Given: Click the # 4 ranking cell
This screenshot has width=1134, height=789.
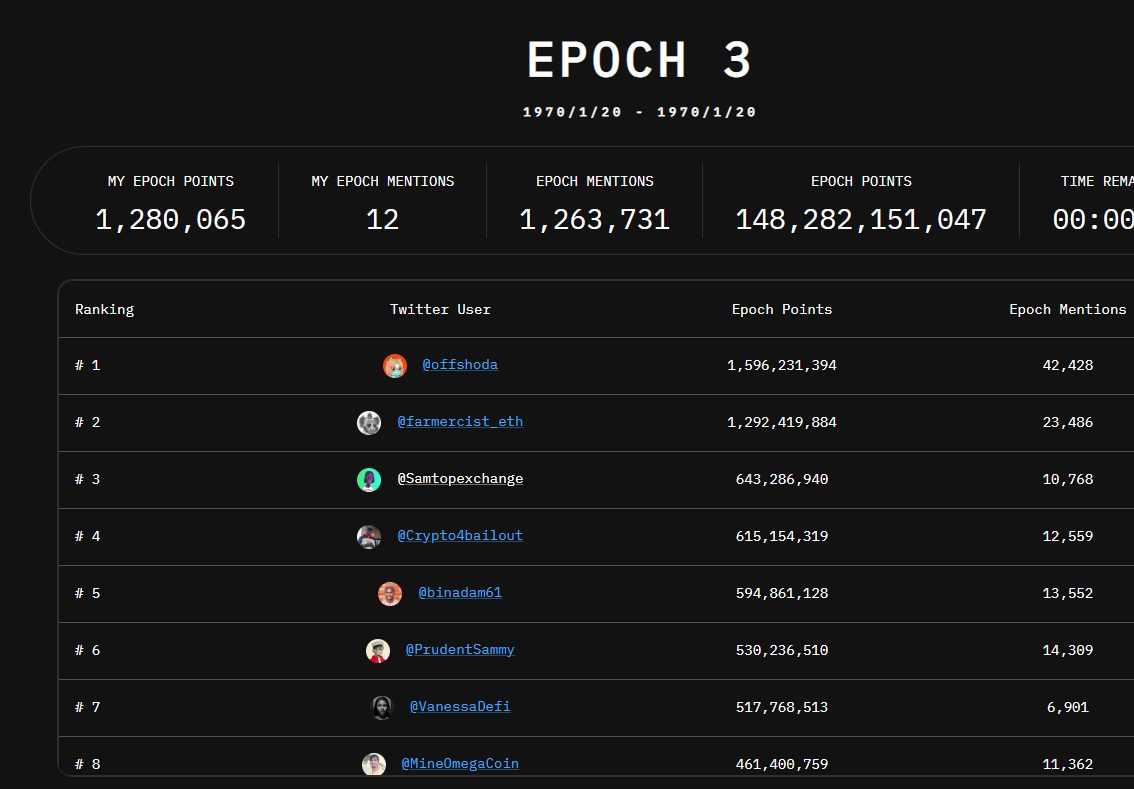Looking at the screenshot, I should point(88,537).
